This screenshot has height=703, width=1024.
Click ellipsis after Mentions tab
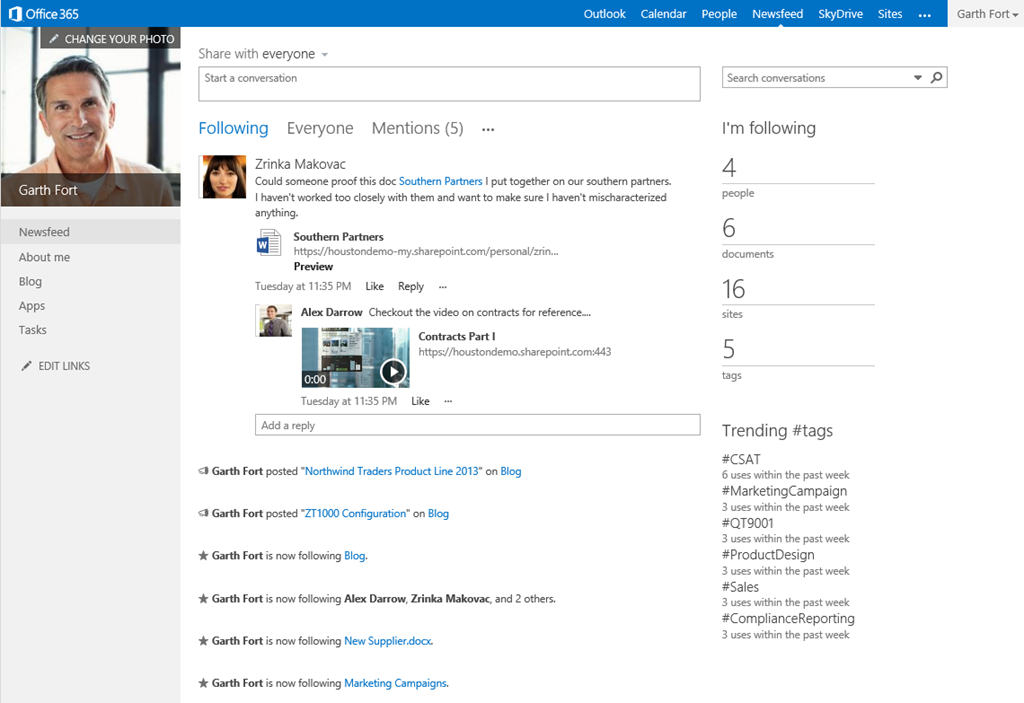pos(488,129)
